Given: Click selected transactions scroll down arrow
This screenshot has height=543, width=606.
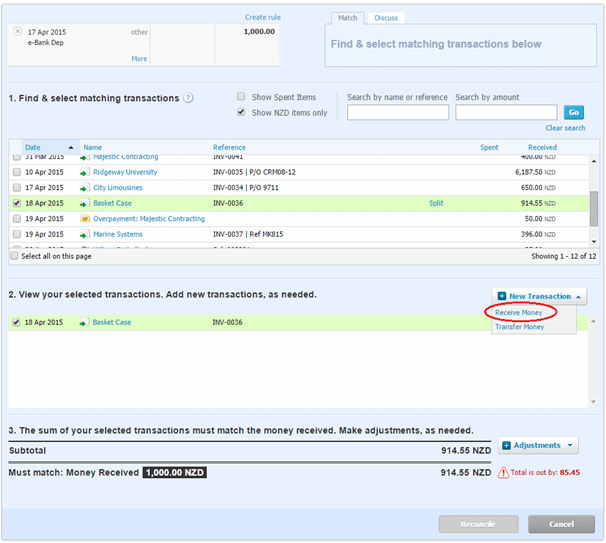Looking at the screenshot, I should click(593, 402).
